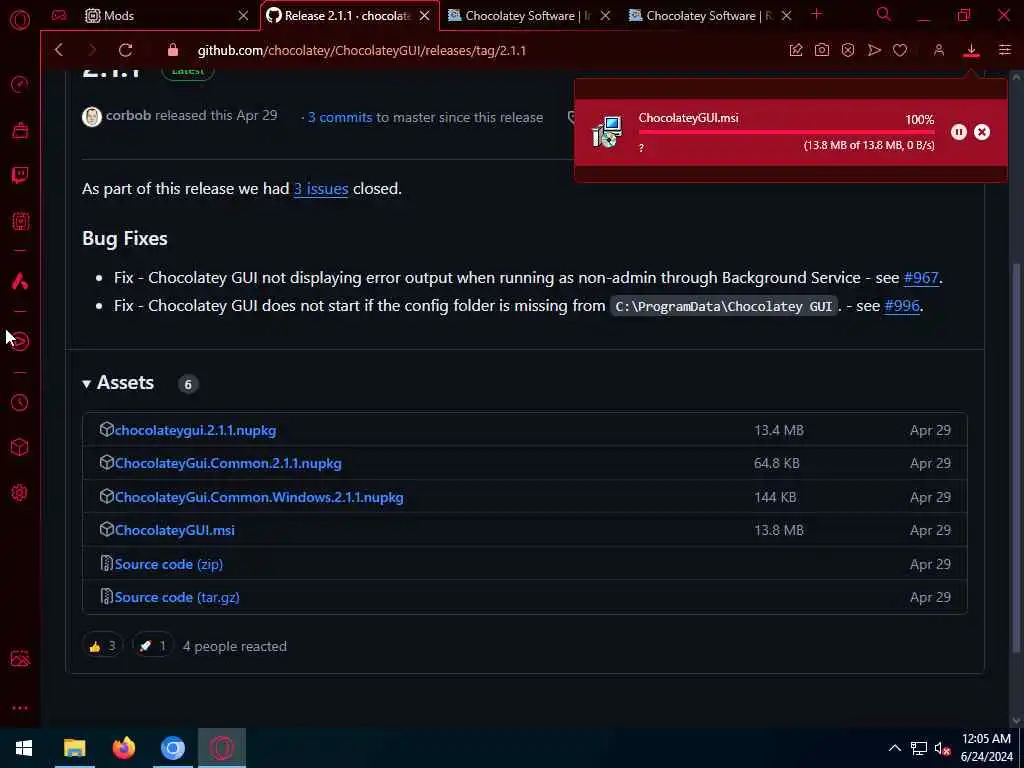Go back to the previous page
This screenshot has width=1024, height=768.
[x=59, y=50]
